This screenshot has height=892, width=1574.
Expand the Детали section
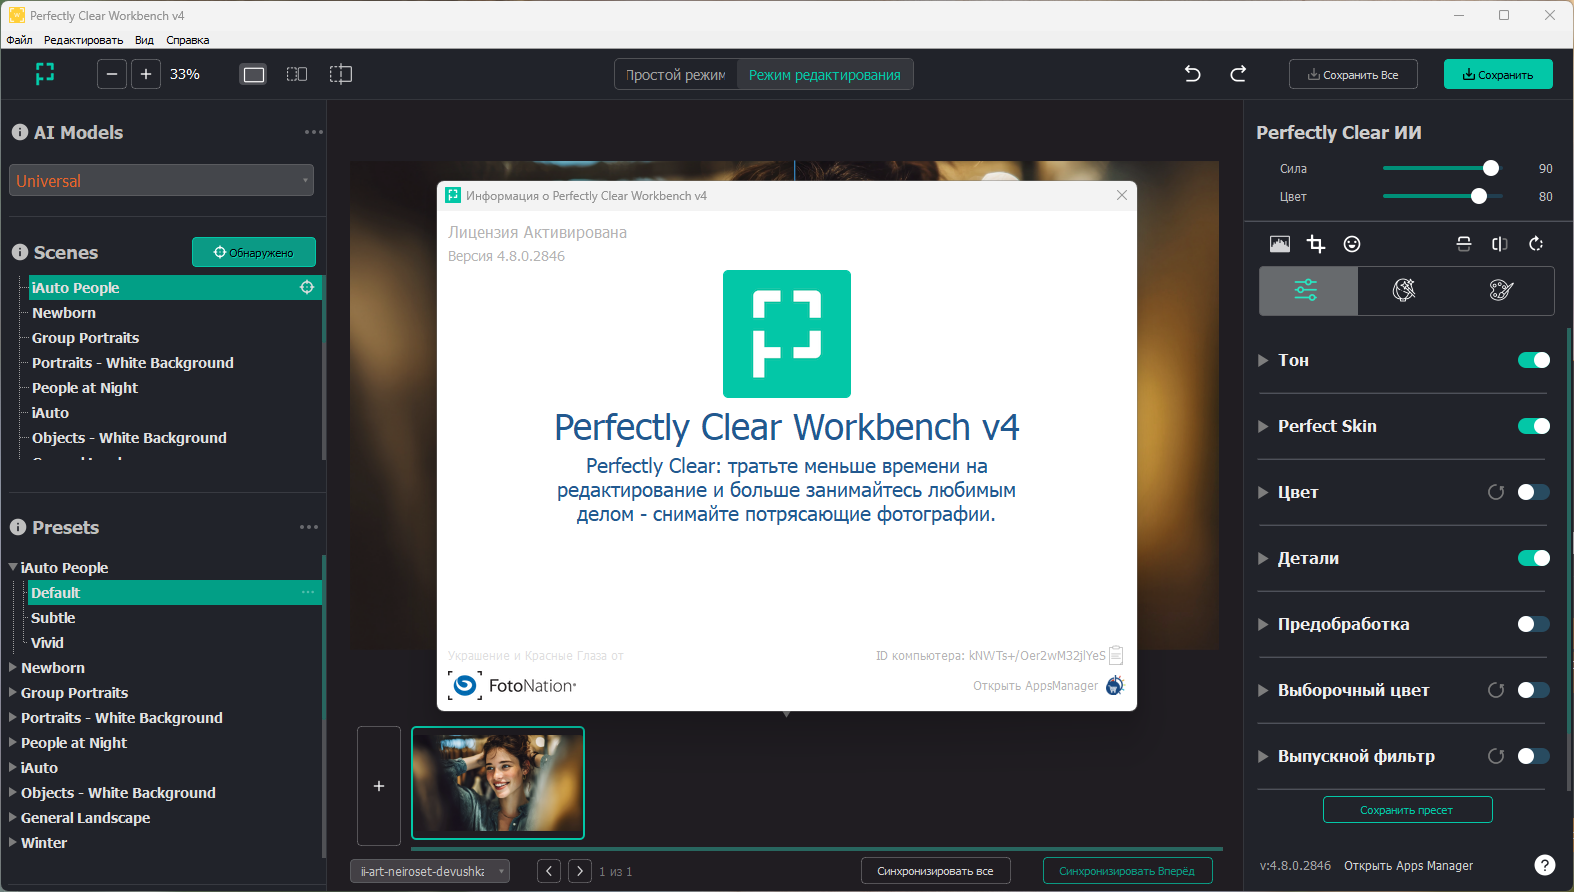(x=1263, y=558)
